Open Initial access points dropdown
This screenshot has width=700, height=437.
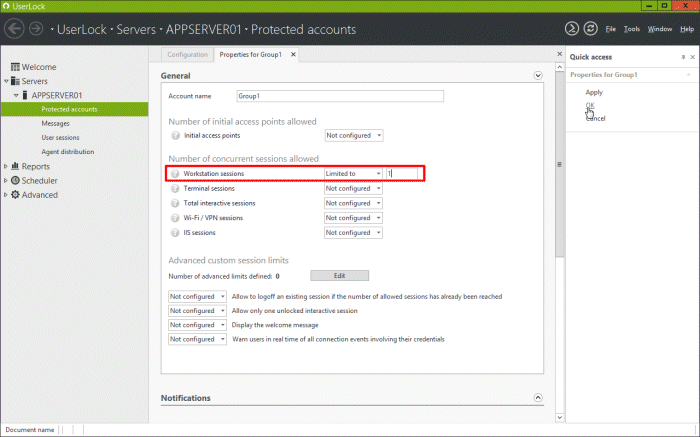354,135
